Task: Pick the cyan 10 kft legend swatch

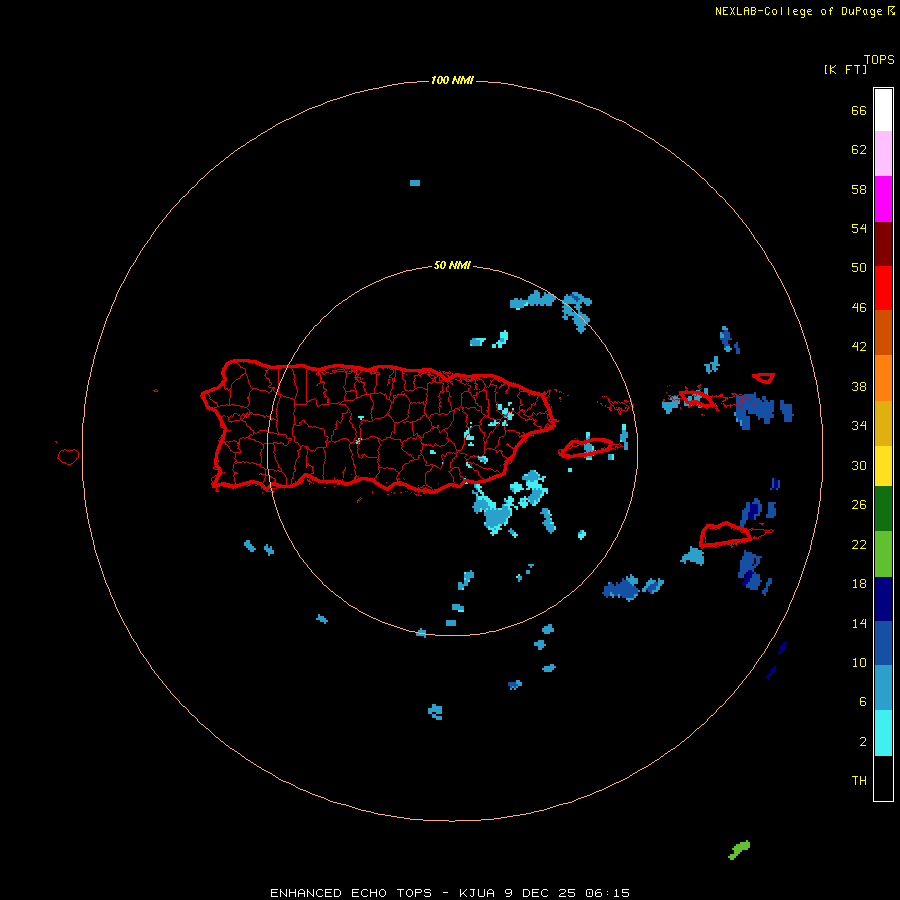Action: click(883, 733)
